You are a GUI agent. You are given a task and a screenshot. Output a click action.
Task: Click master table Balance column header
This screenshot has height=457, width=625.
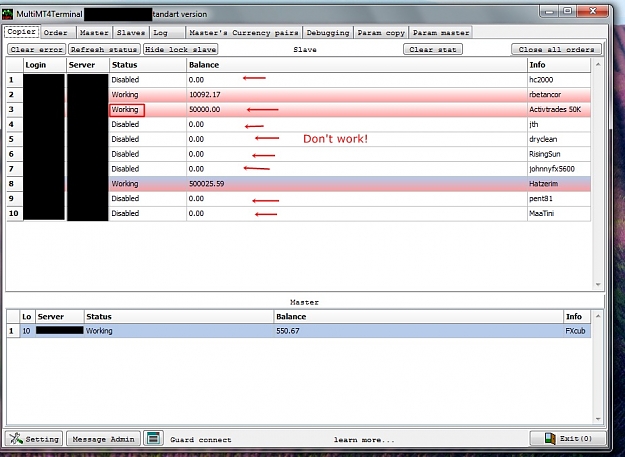(x=419, y=316)
